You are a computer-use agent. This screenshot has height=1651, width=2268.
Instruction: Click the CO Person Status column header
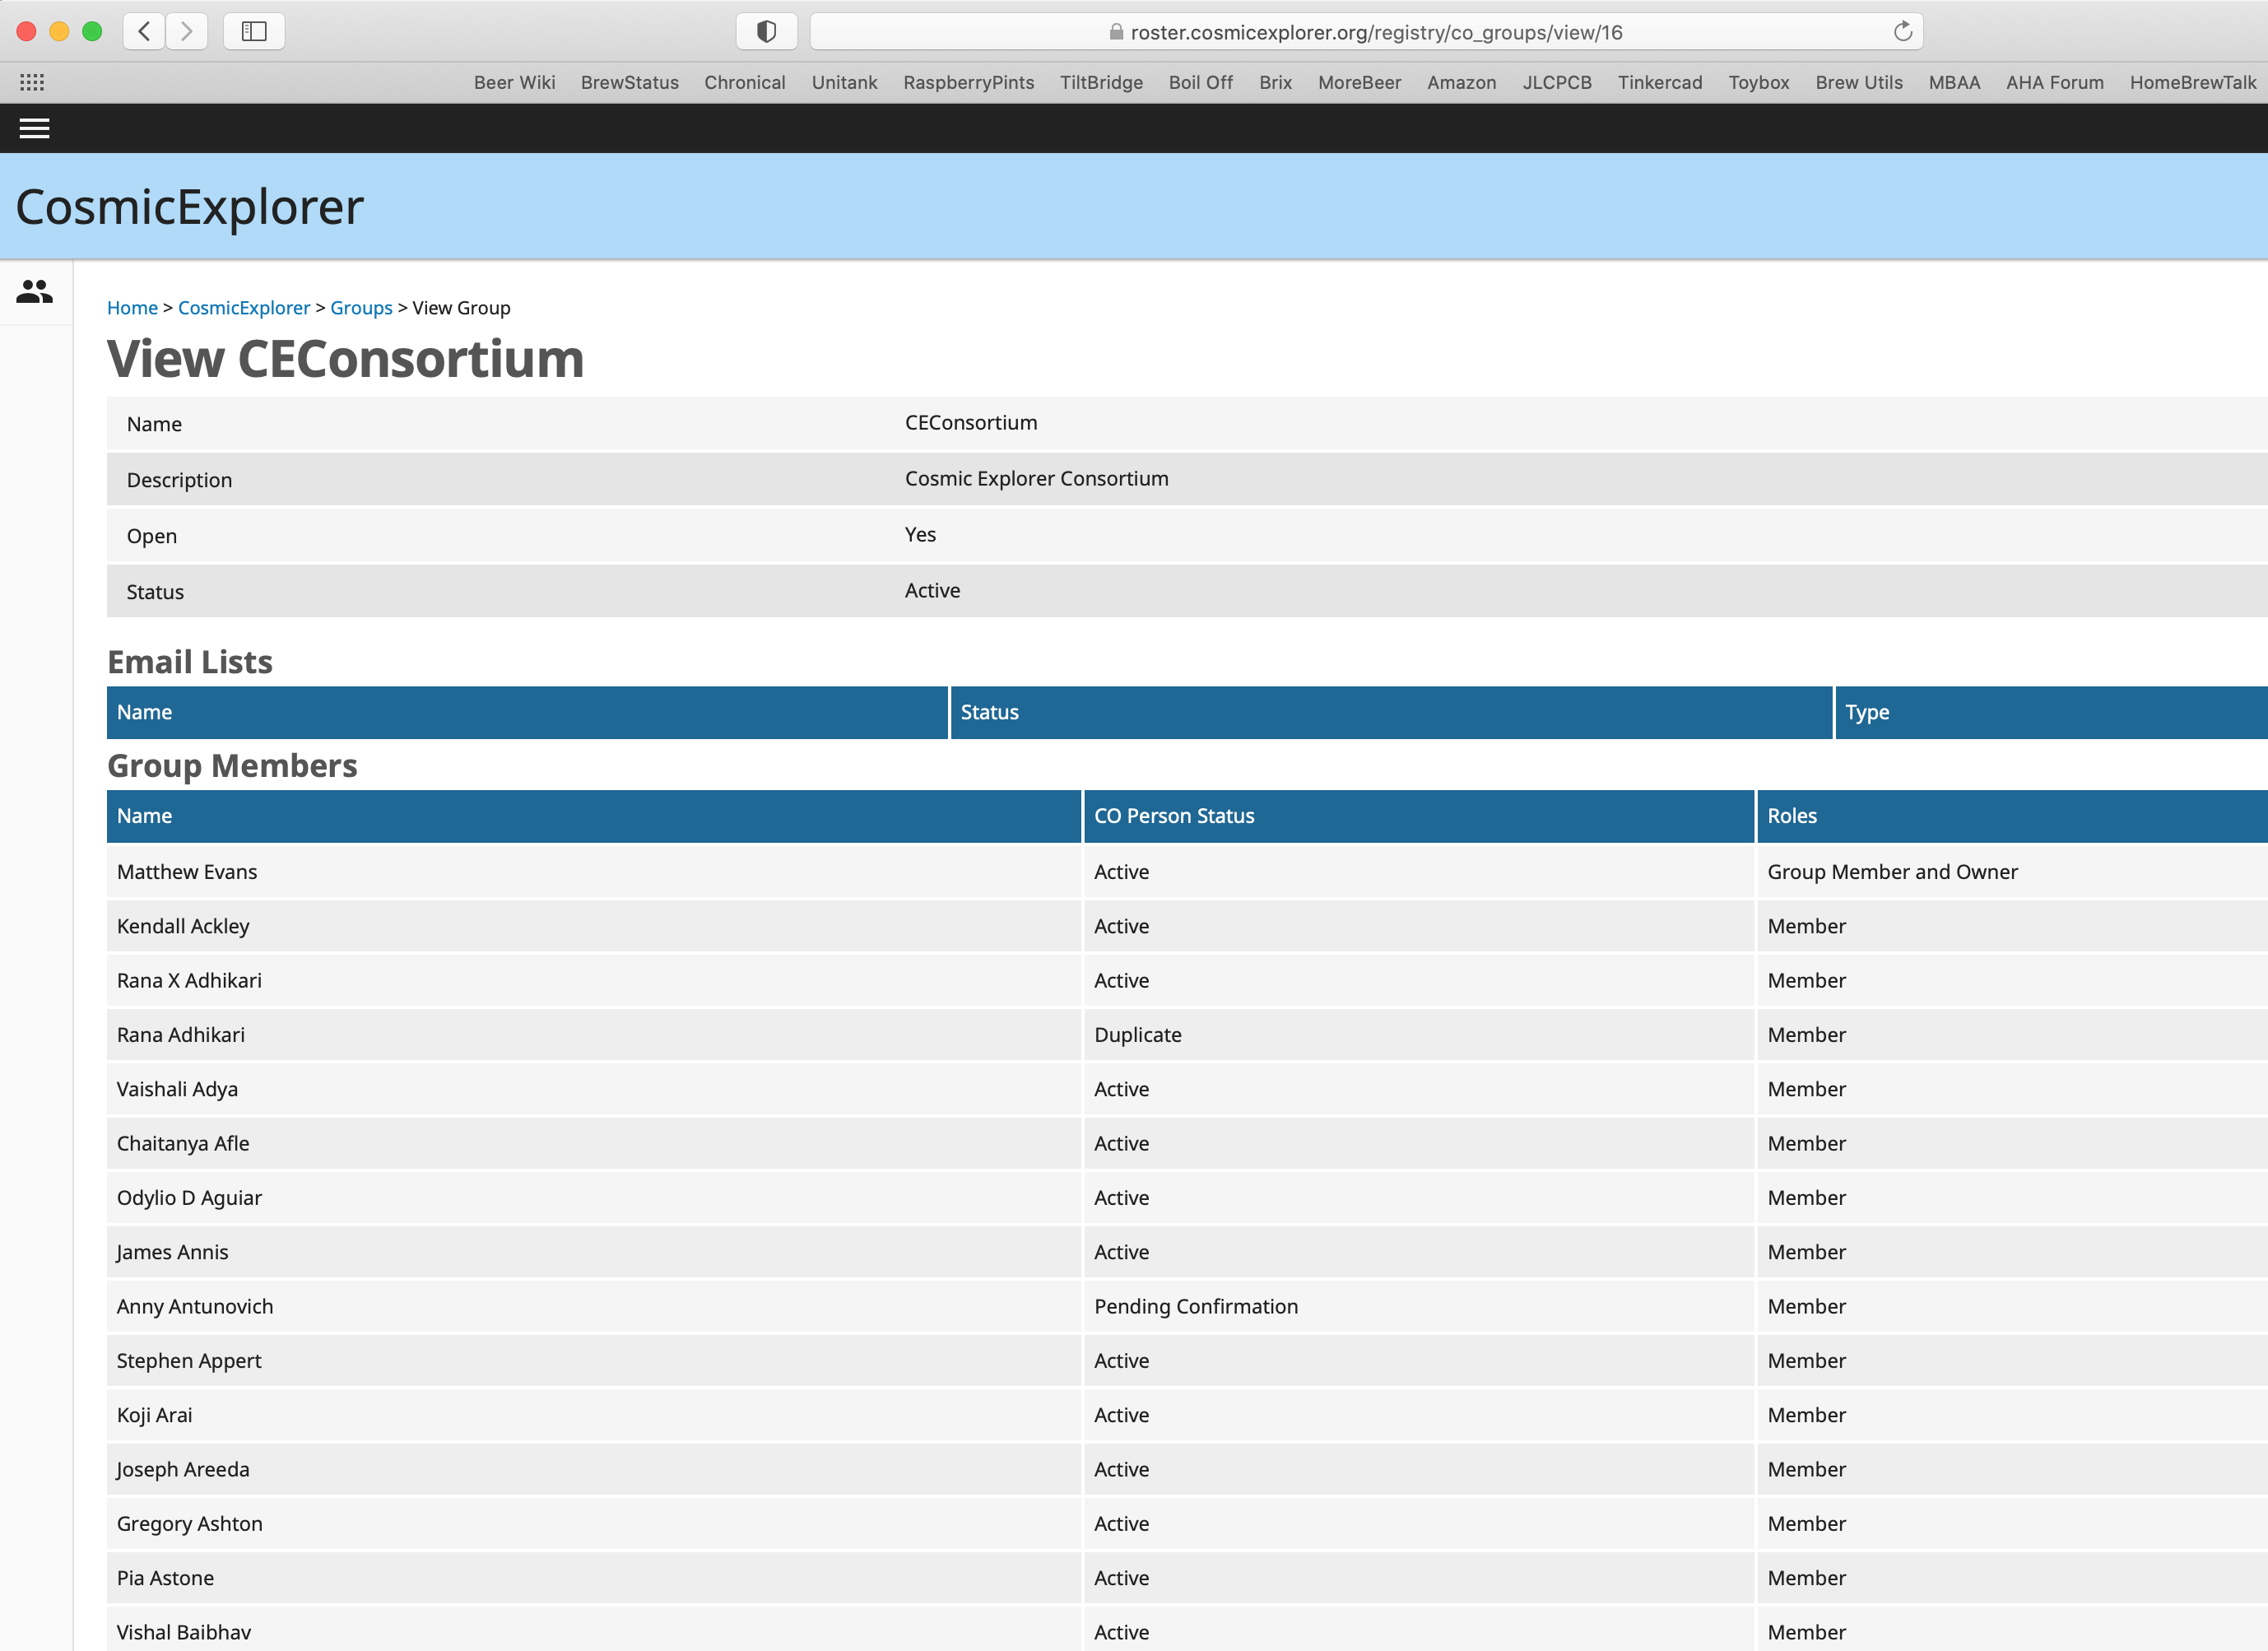coord(1419,816)
